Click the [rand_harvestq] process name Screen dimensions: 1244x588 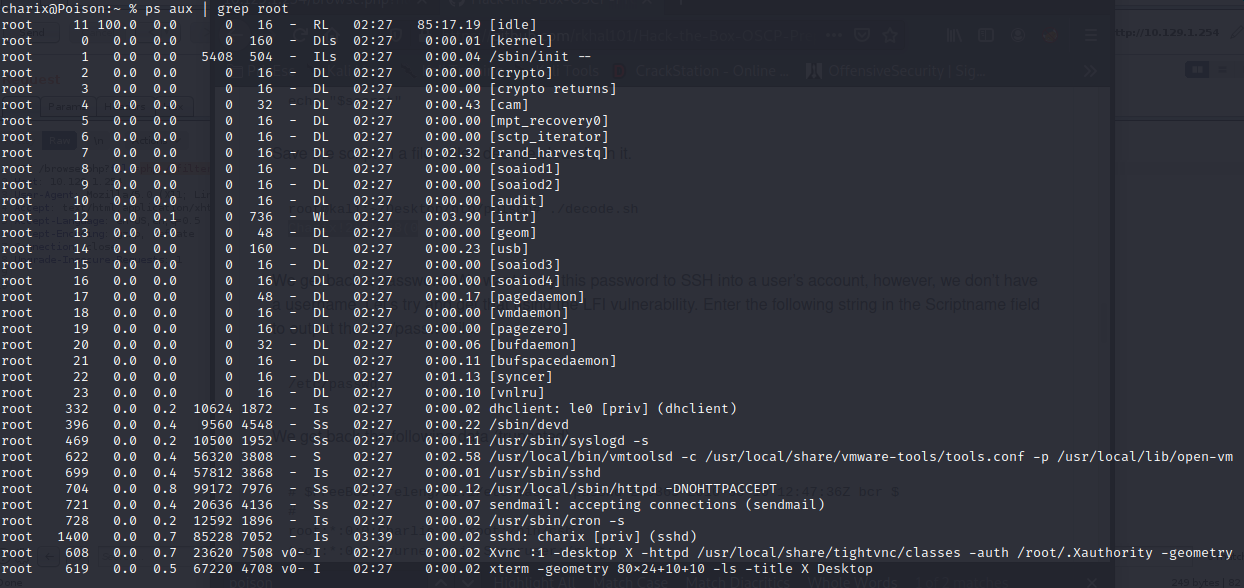pos(549,153)
